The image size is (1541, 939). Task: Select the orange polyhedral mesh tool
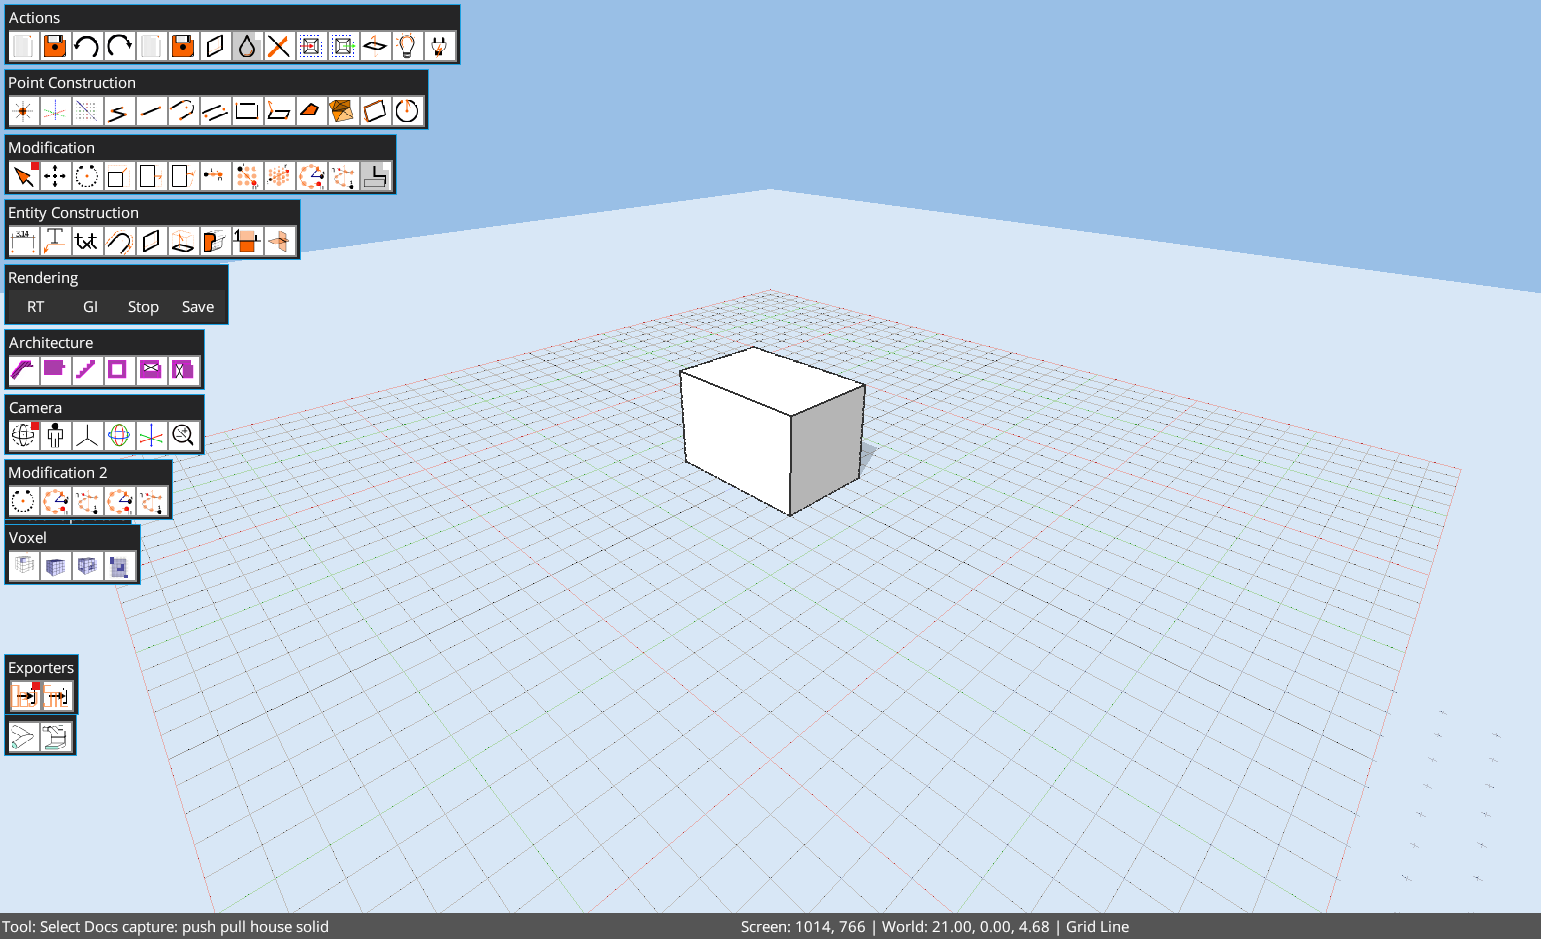(343, 111)
